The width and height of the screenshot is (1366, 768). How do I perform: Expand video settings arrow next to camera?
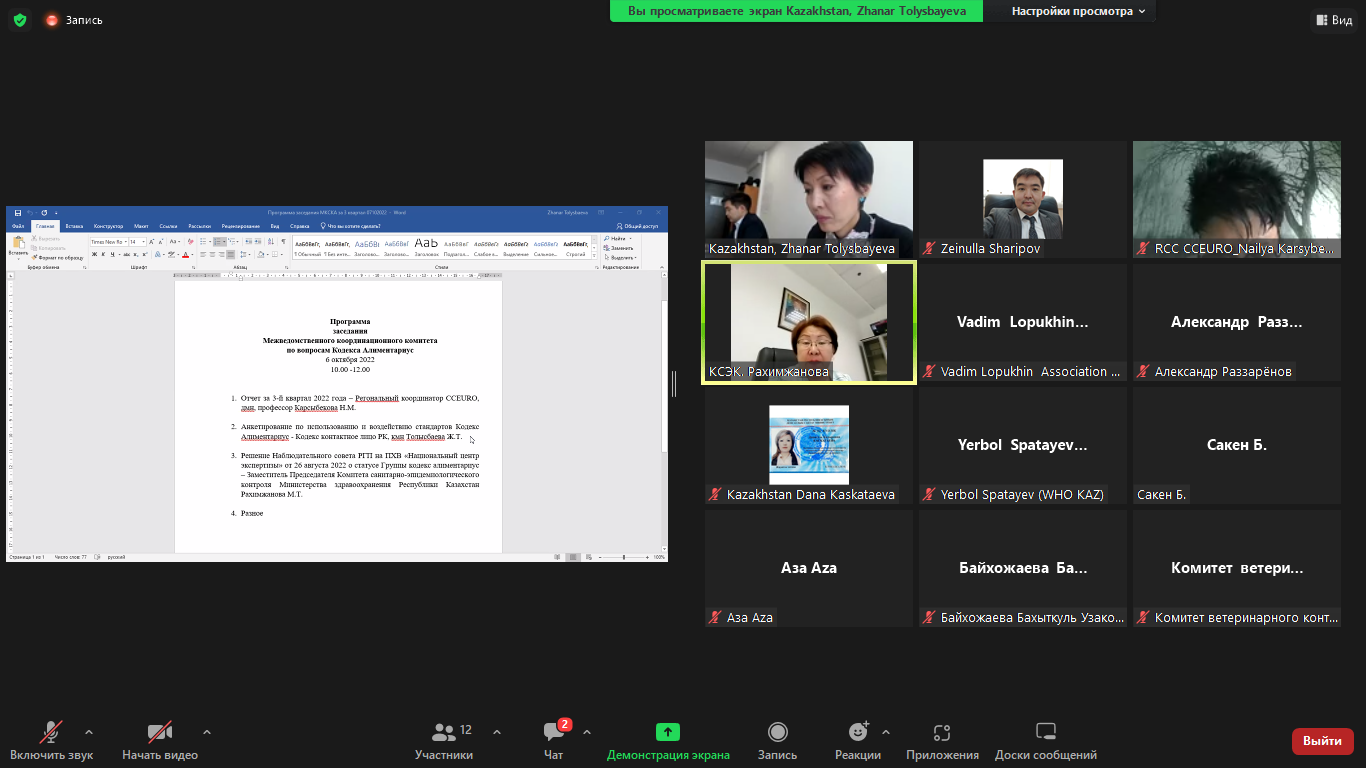207,731
